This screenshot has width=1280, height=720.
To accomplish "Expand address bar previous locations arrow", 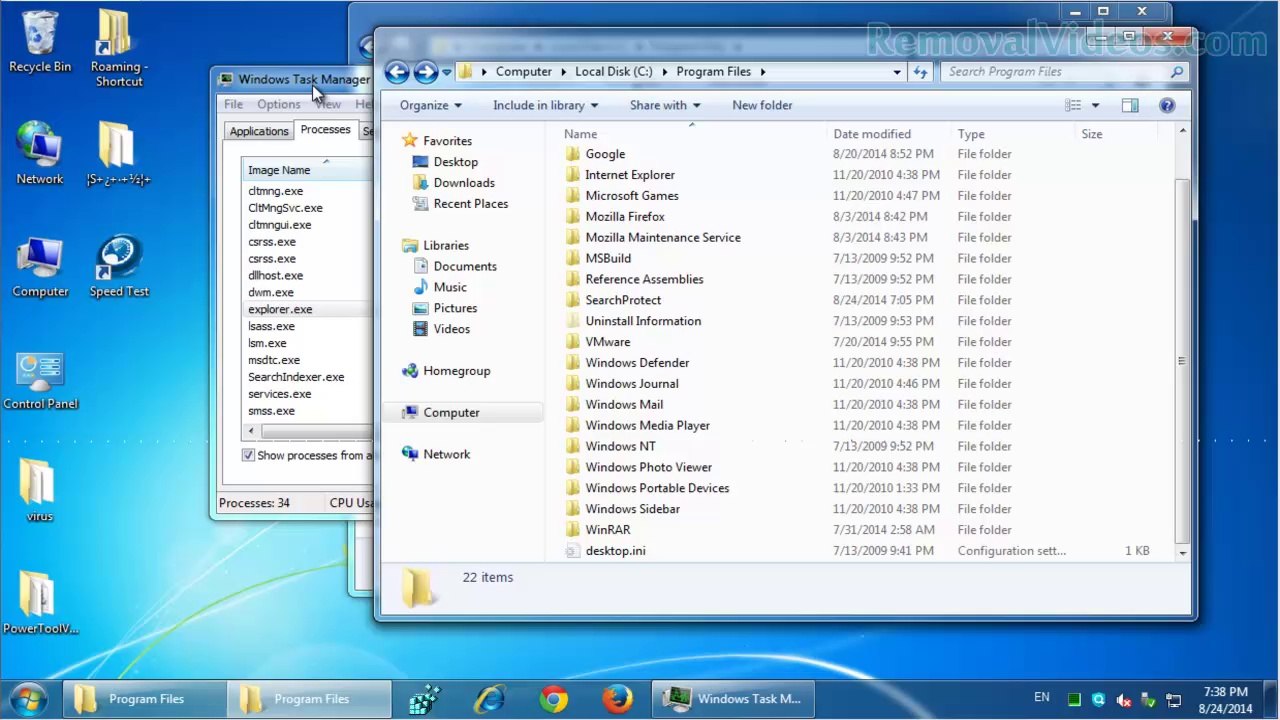I will pyautogui.click(x=896, y=72).
